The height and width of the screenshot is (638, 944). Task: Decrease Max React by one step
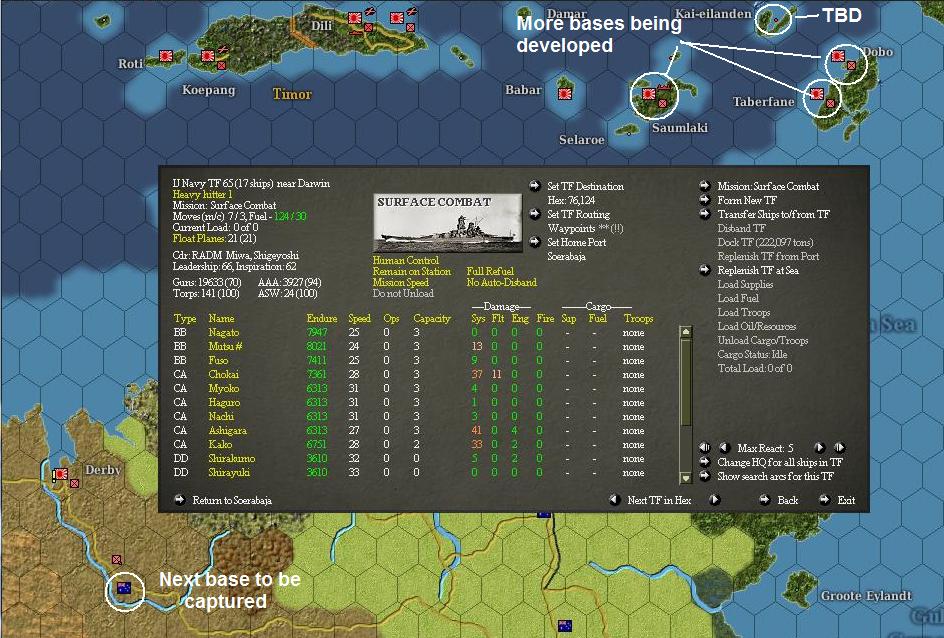click(724, 448)
